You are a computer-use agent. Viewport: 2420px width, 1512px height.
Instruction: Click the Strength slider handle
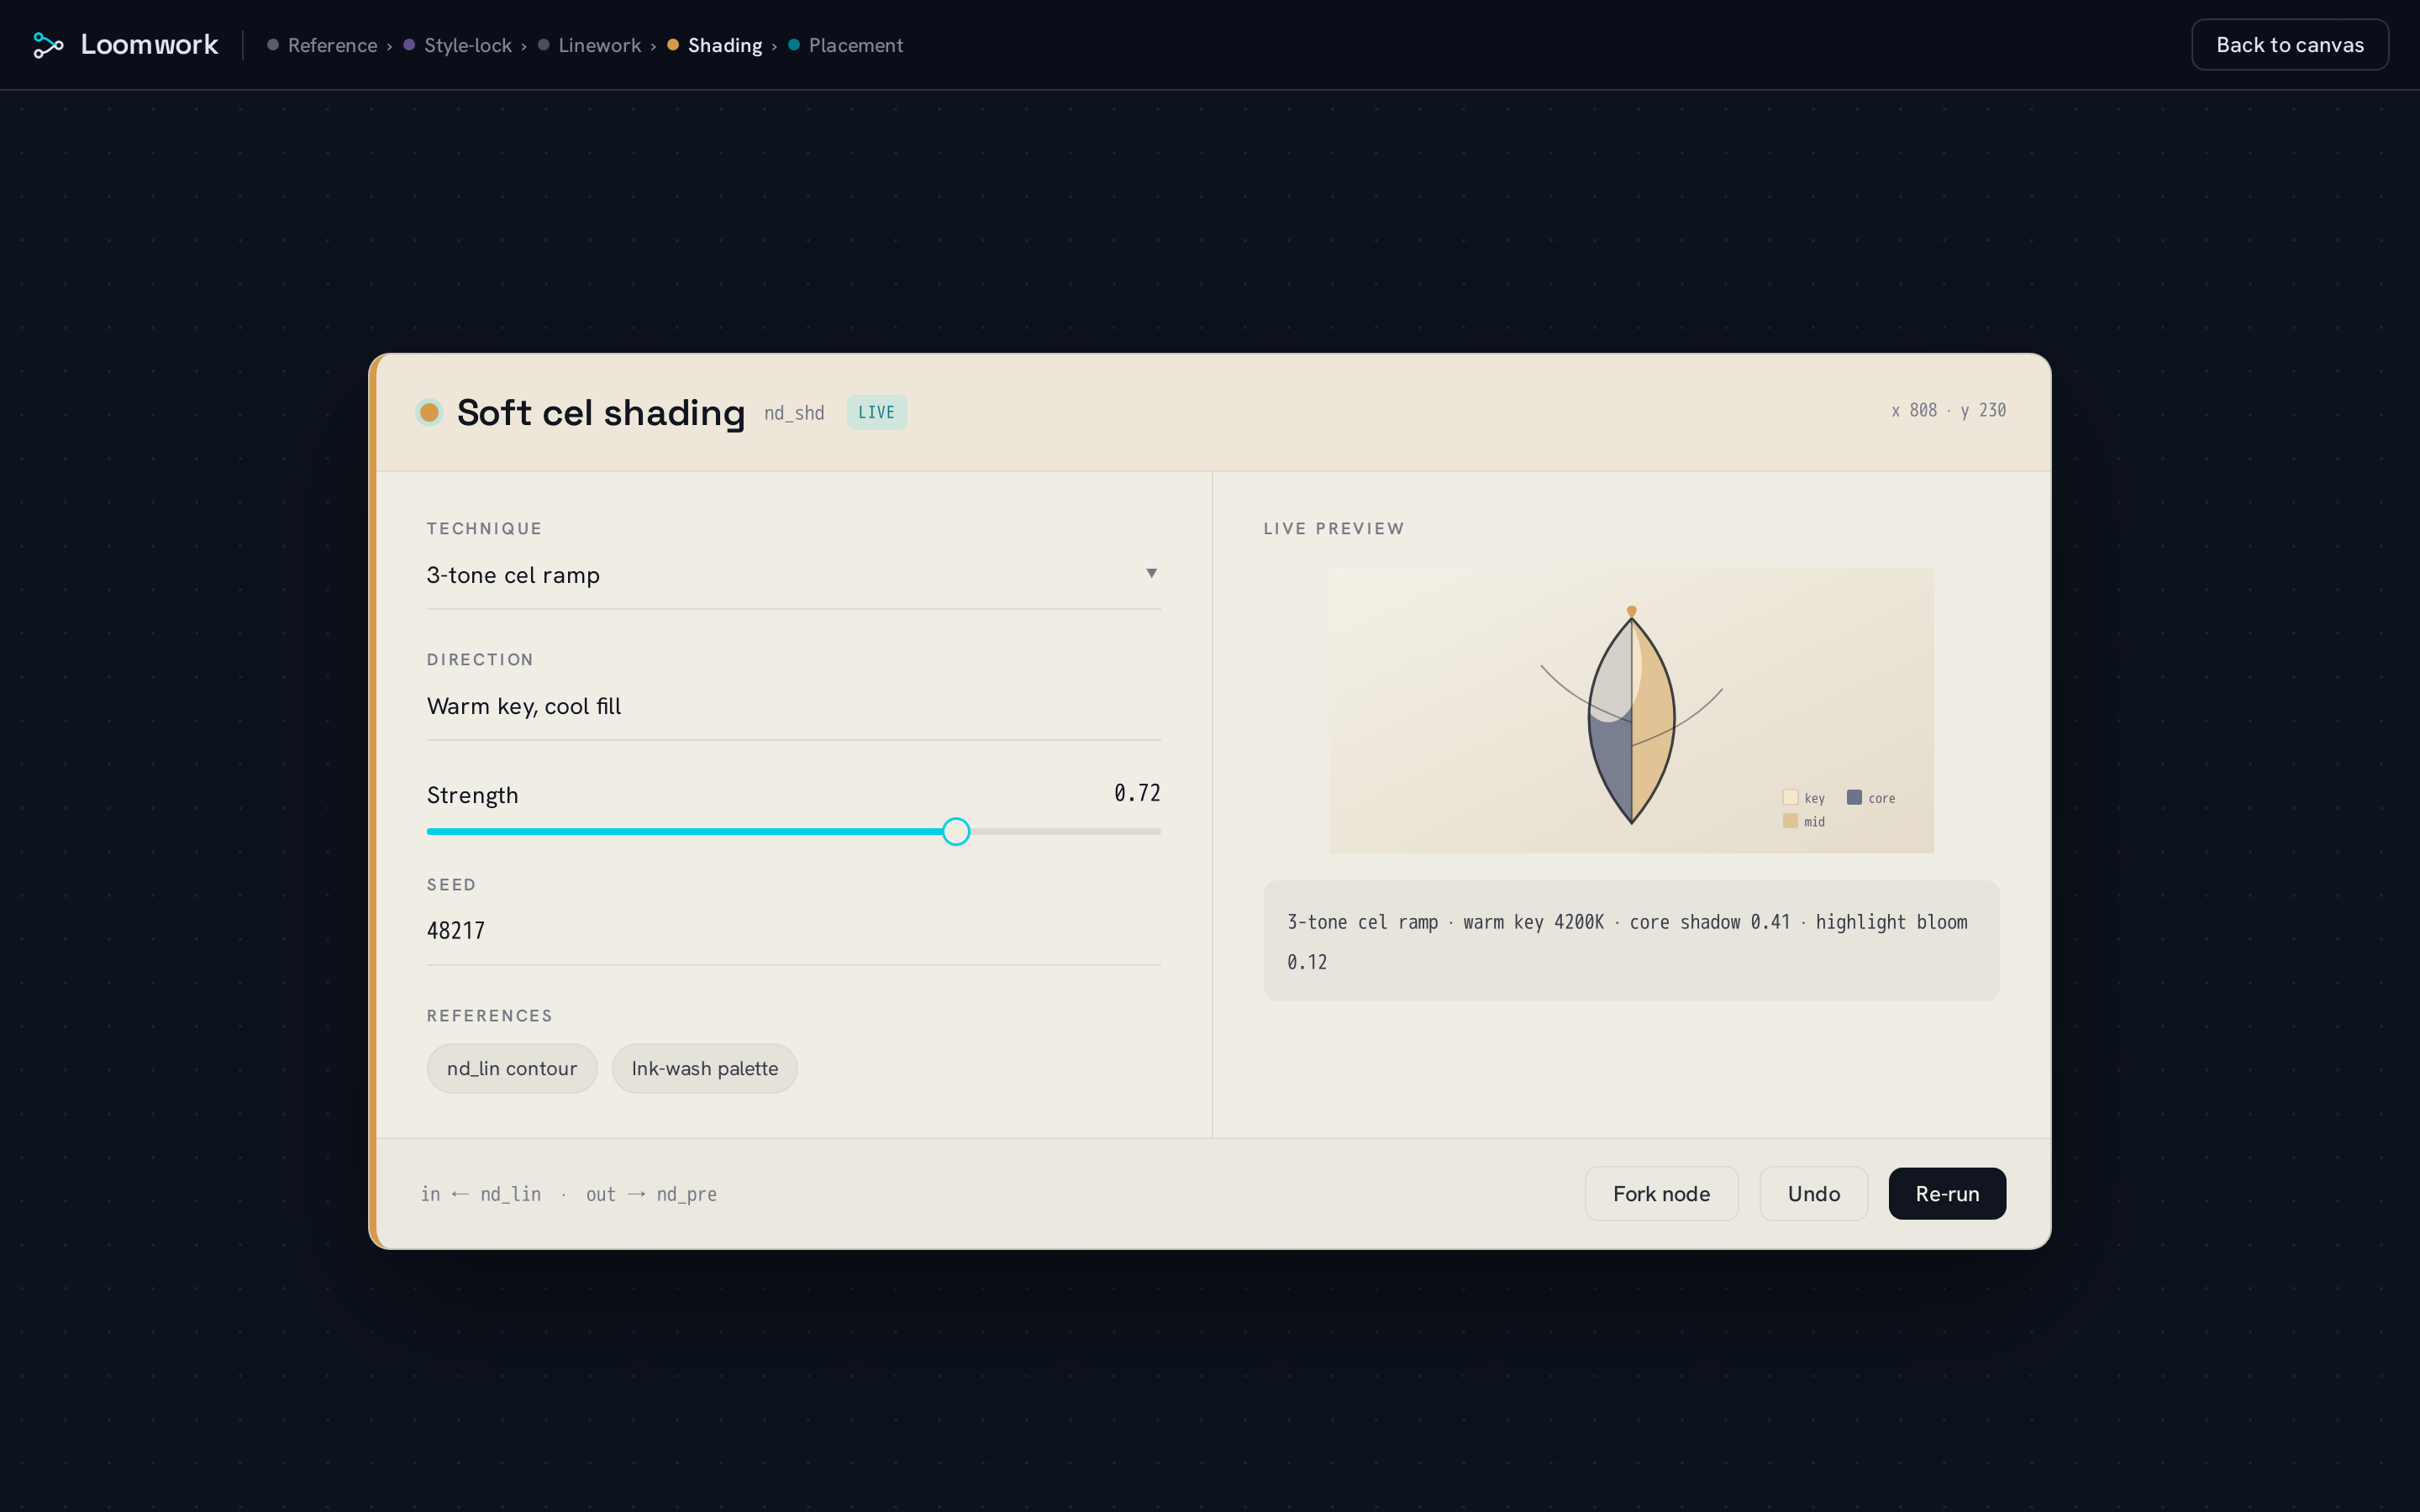click(x=956, y=831)
